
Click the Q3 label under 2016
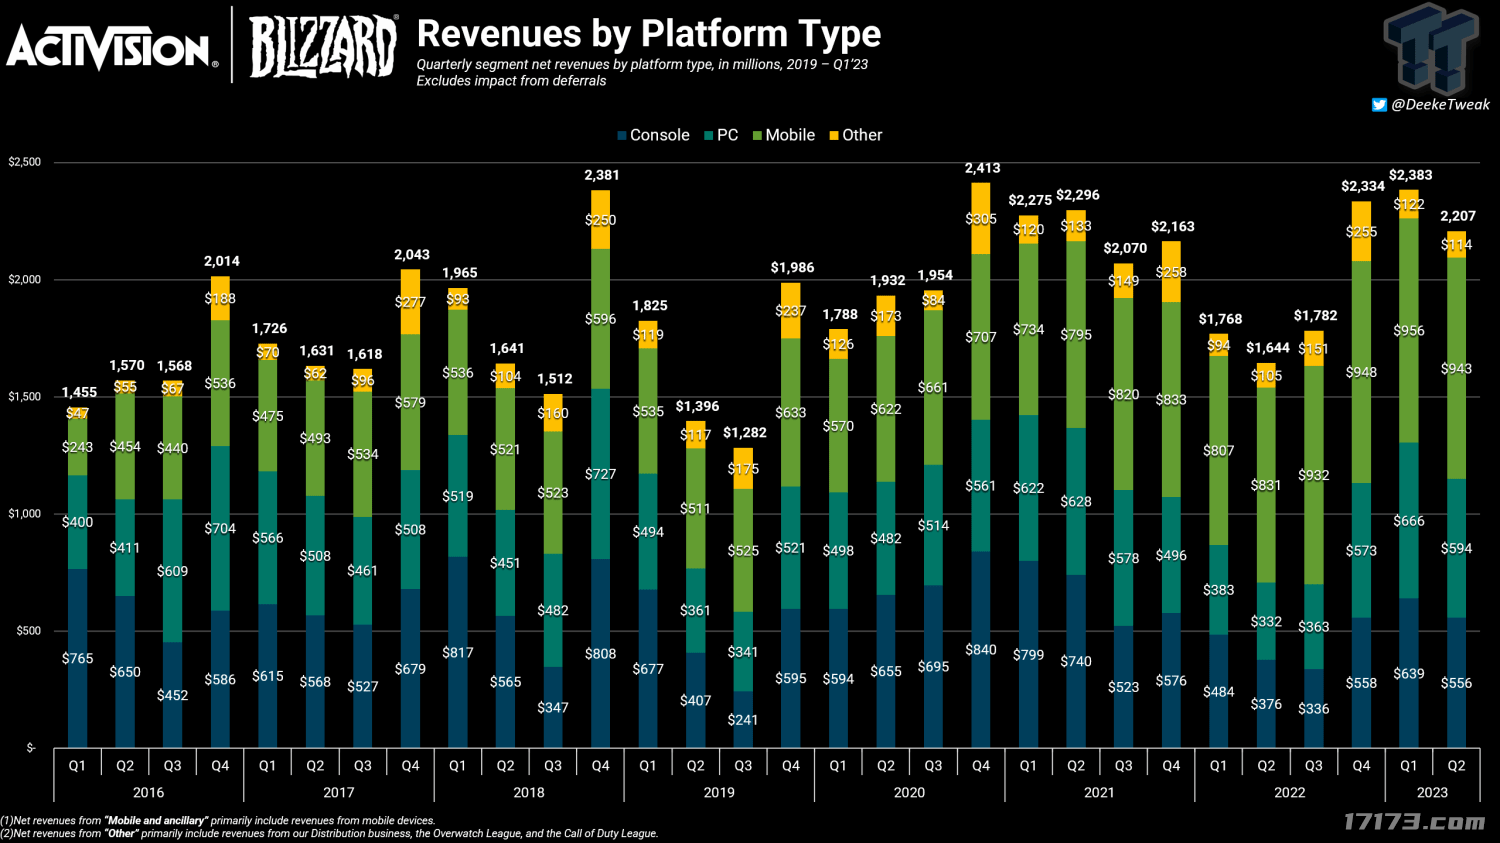pos(172,765)
